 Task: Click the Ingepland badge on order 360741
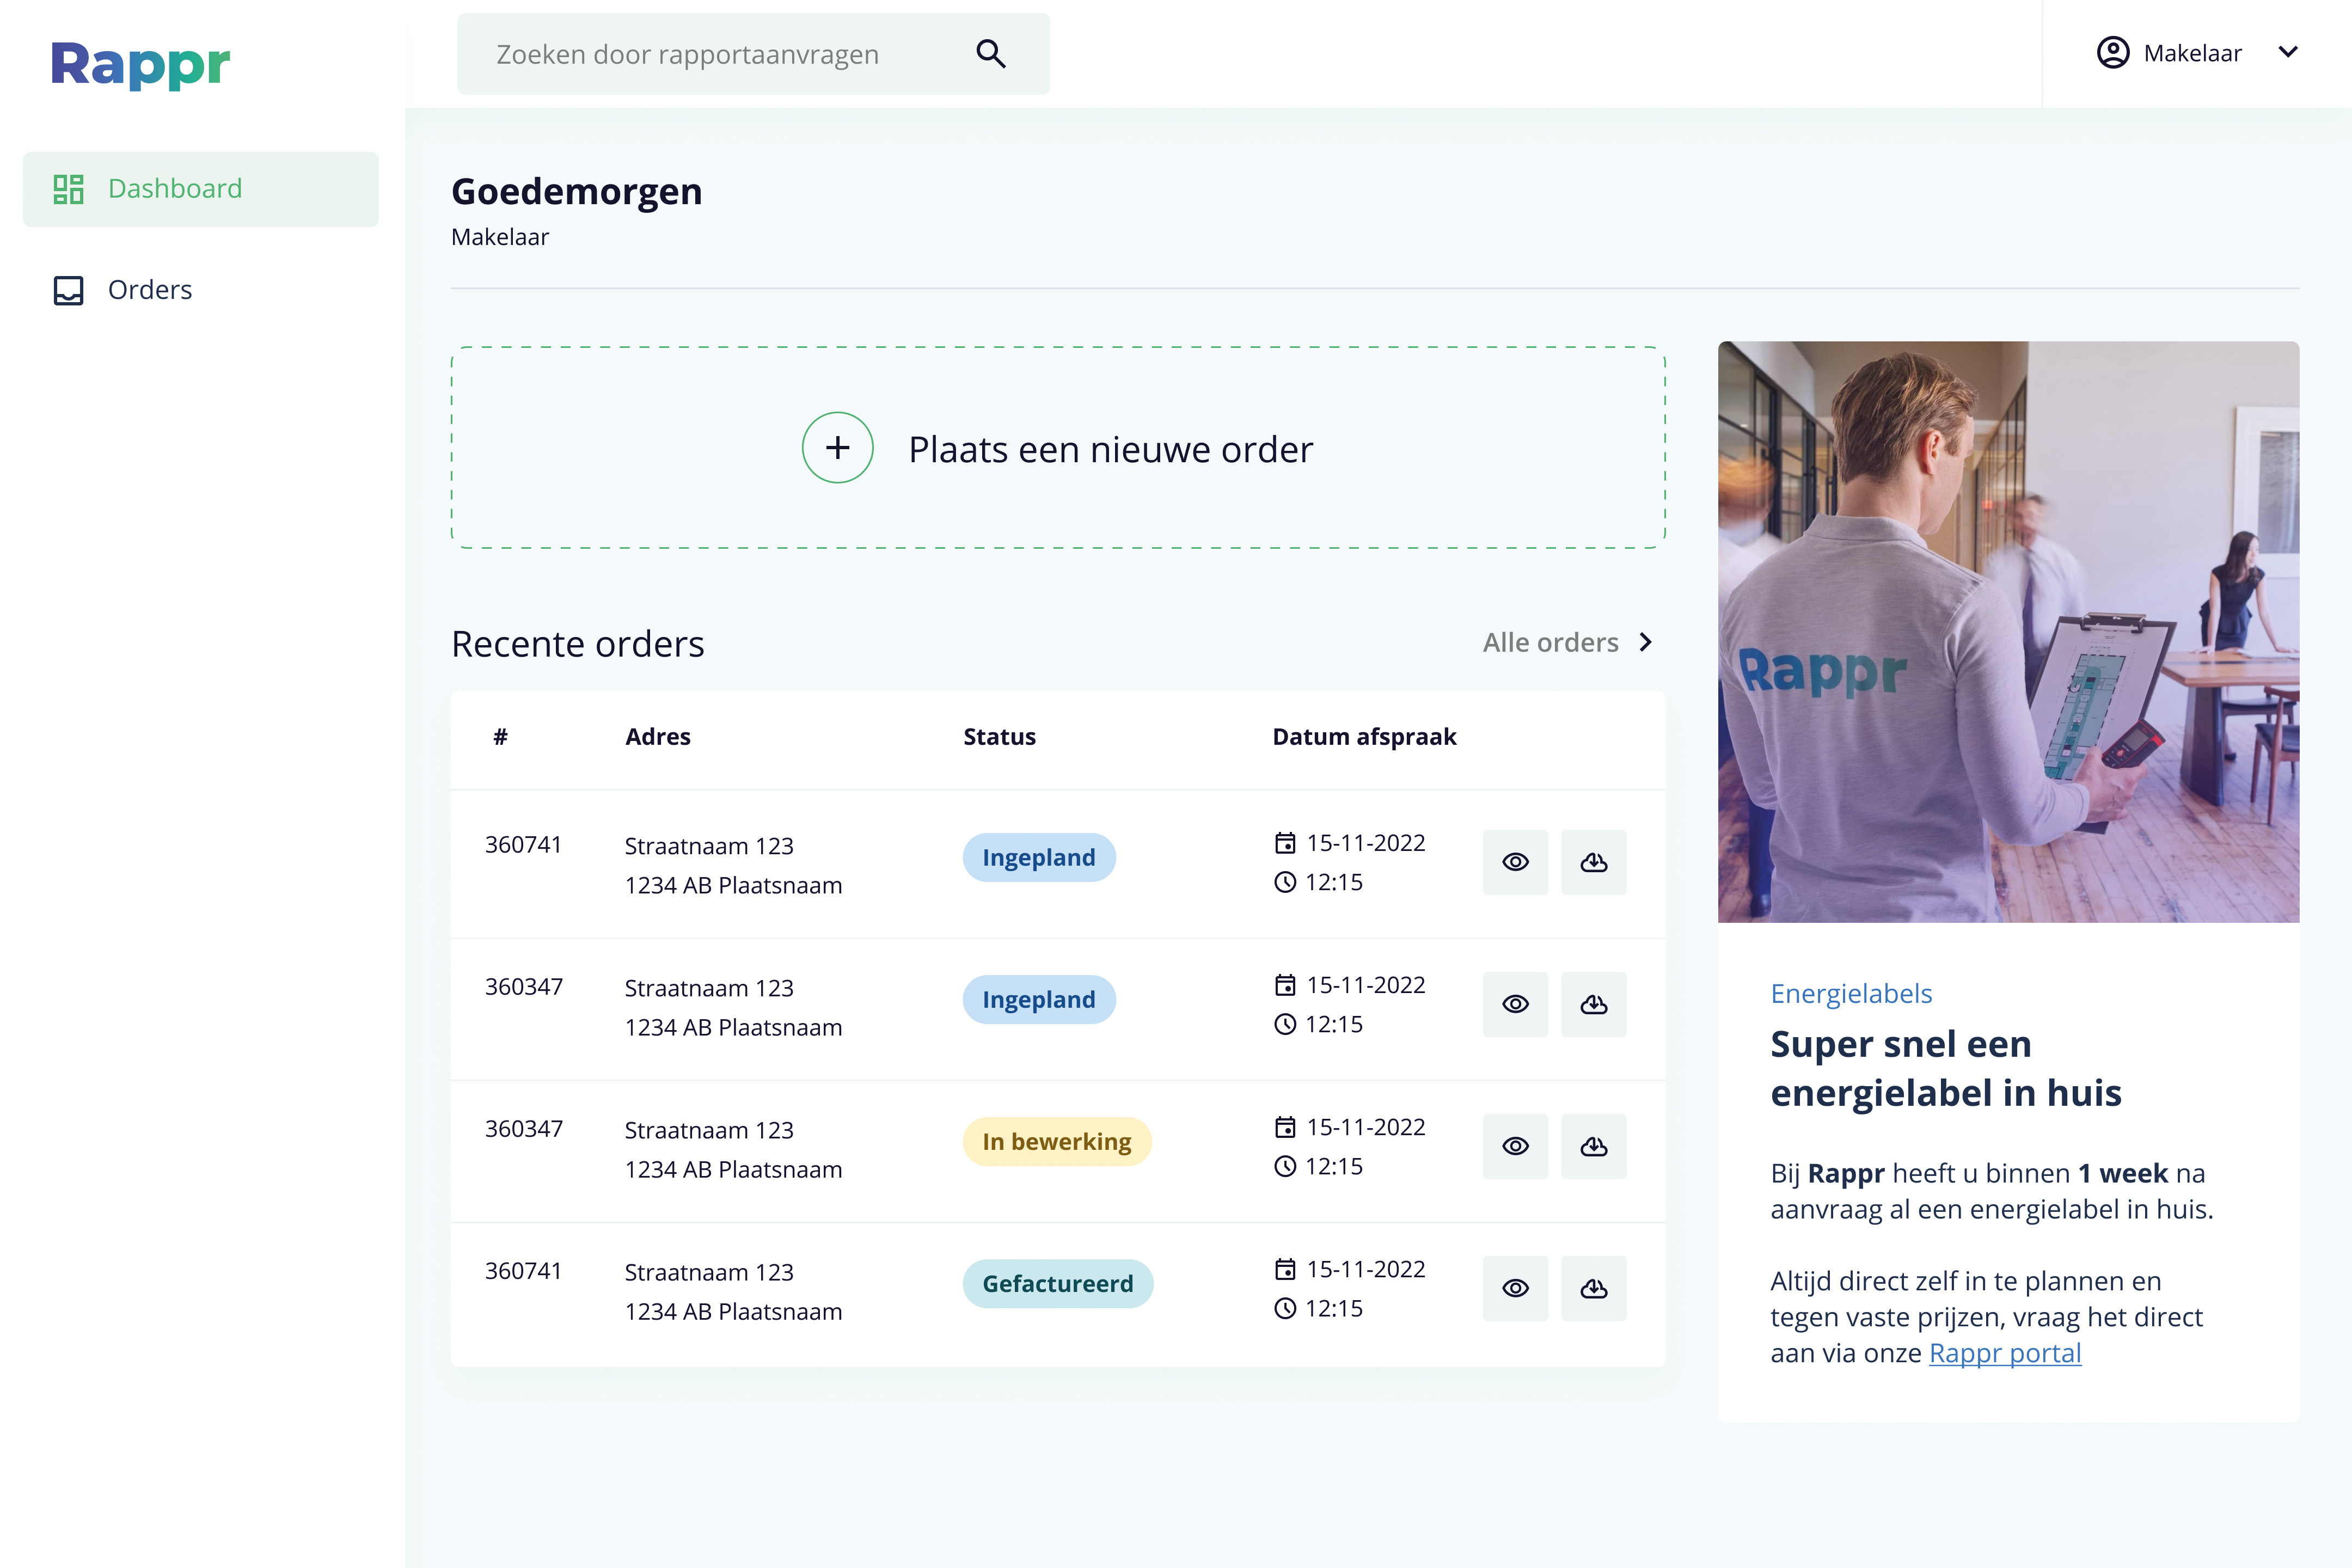(1039, 857)
